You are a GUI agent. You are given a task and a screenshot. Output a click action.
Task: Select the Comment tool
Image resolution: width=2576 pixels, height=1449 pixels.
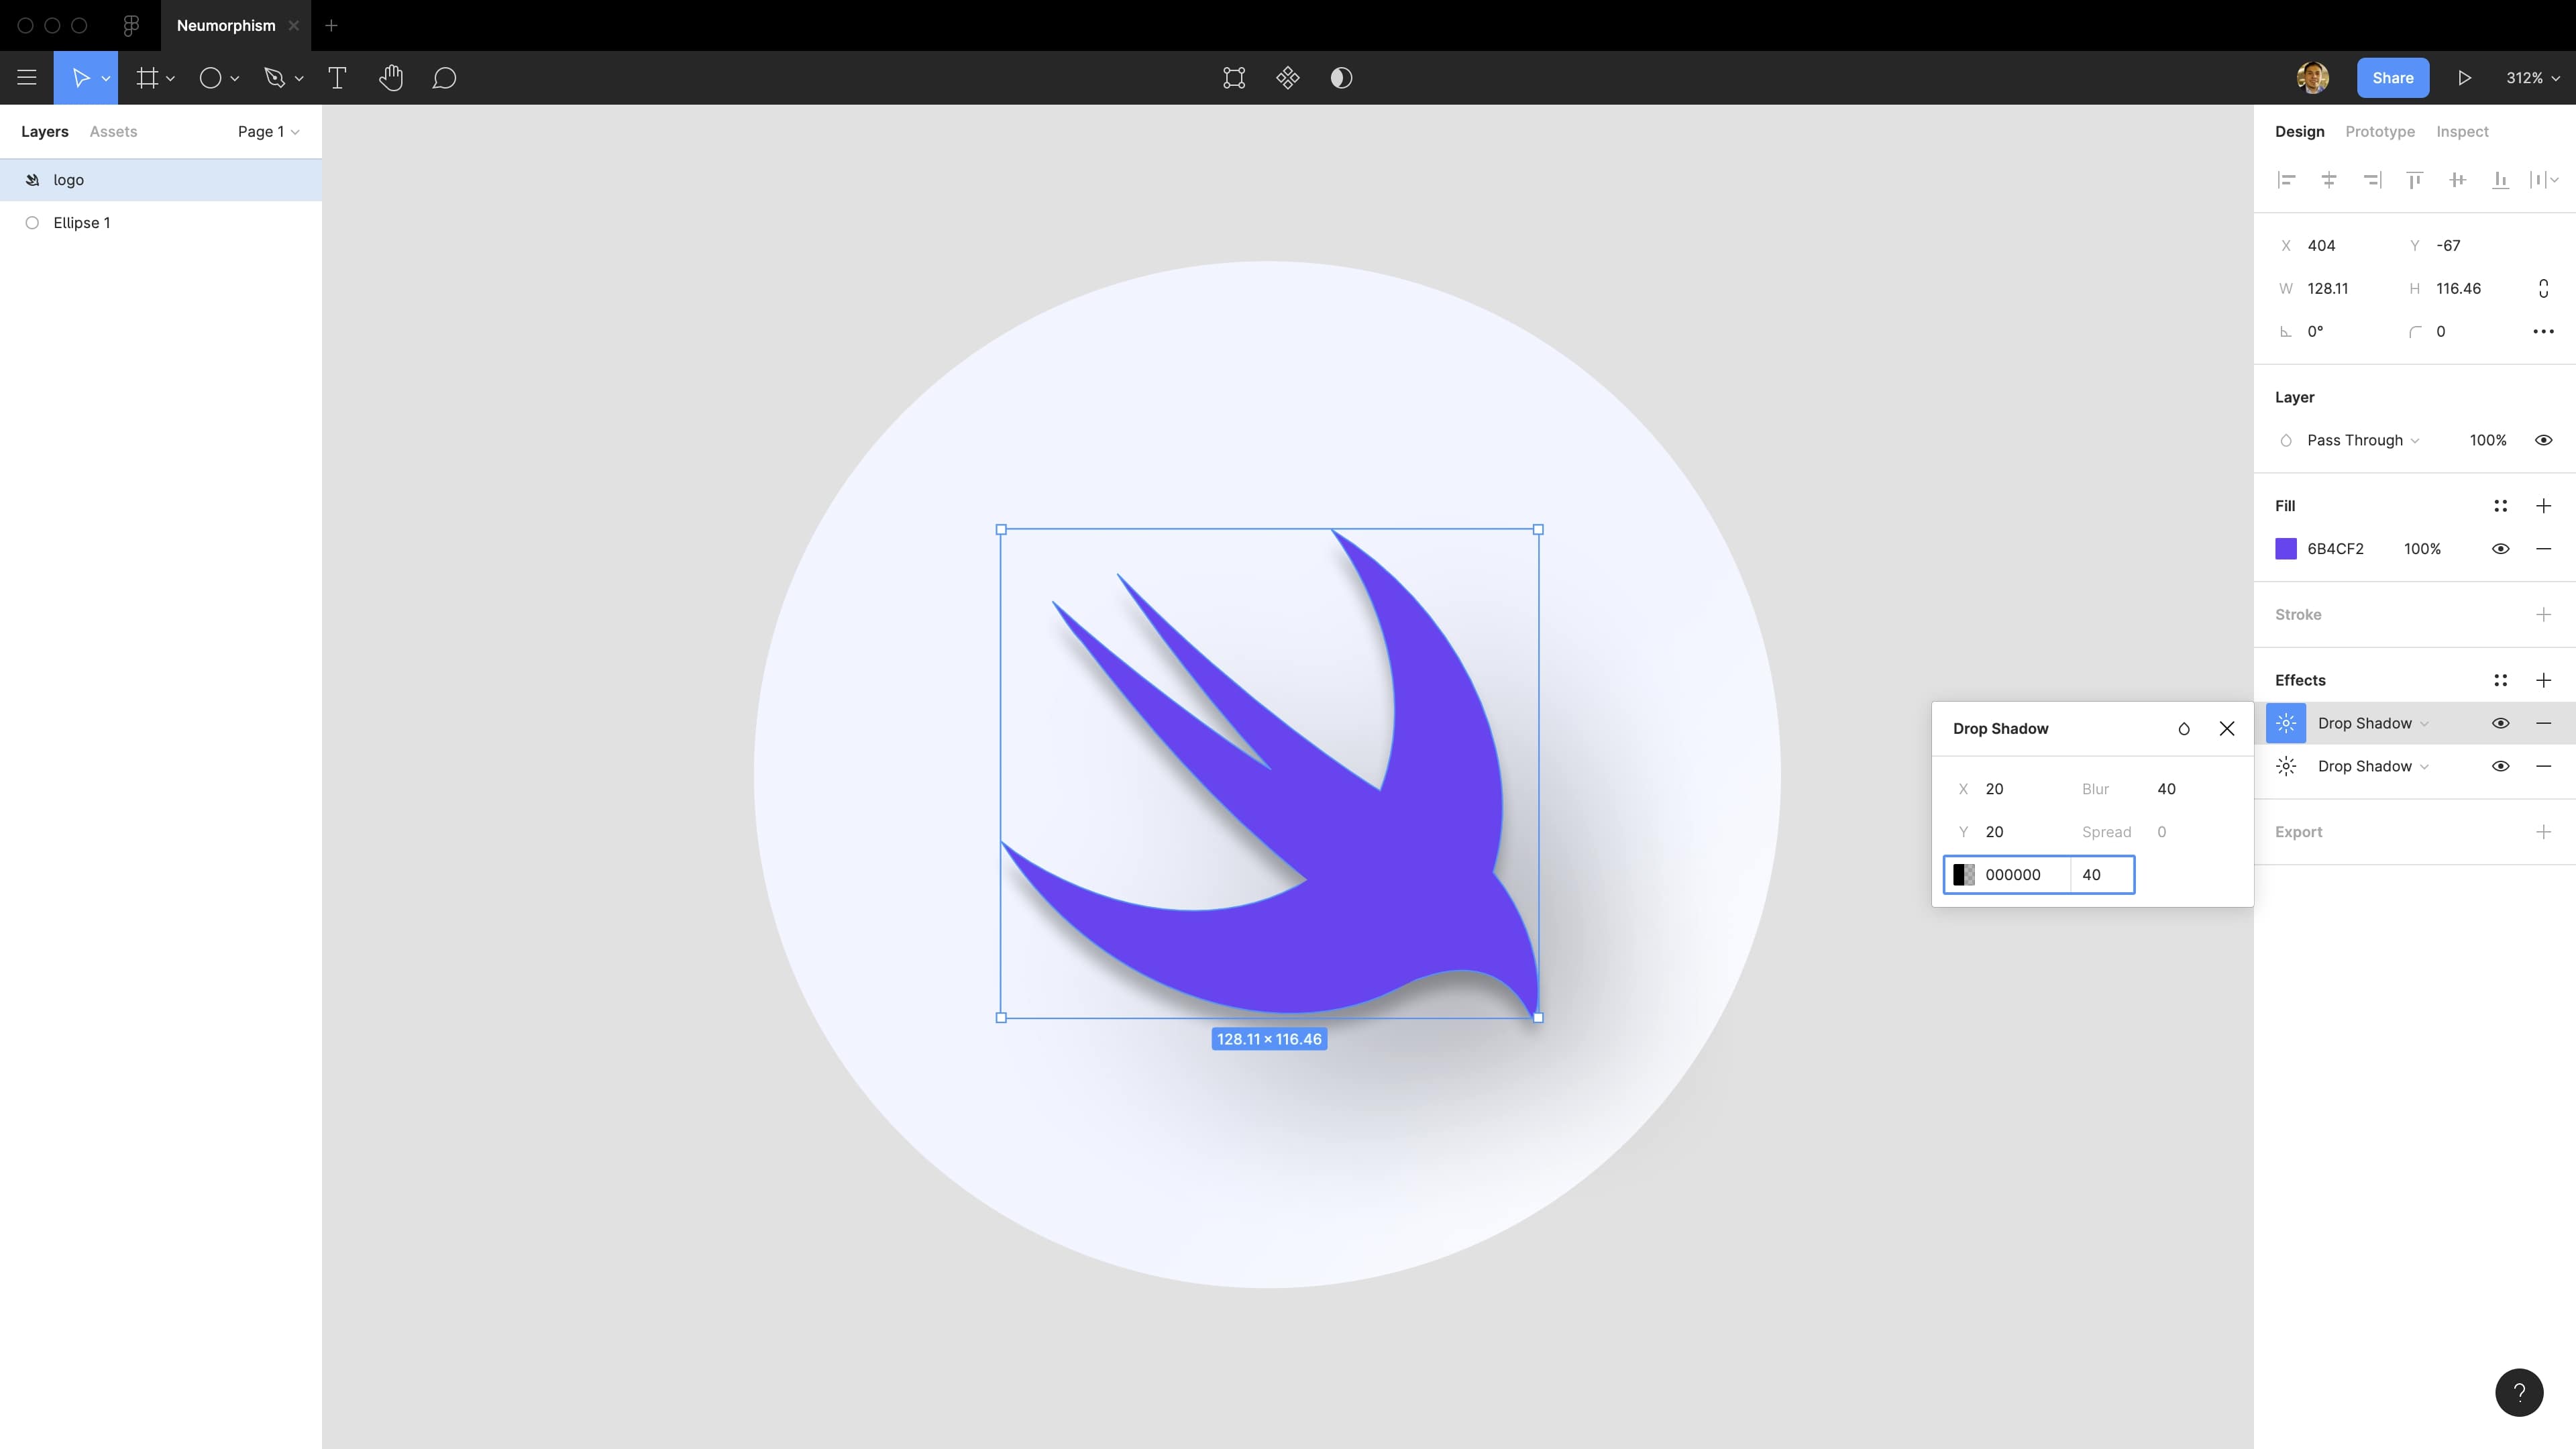(x=444, y=78)
